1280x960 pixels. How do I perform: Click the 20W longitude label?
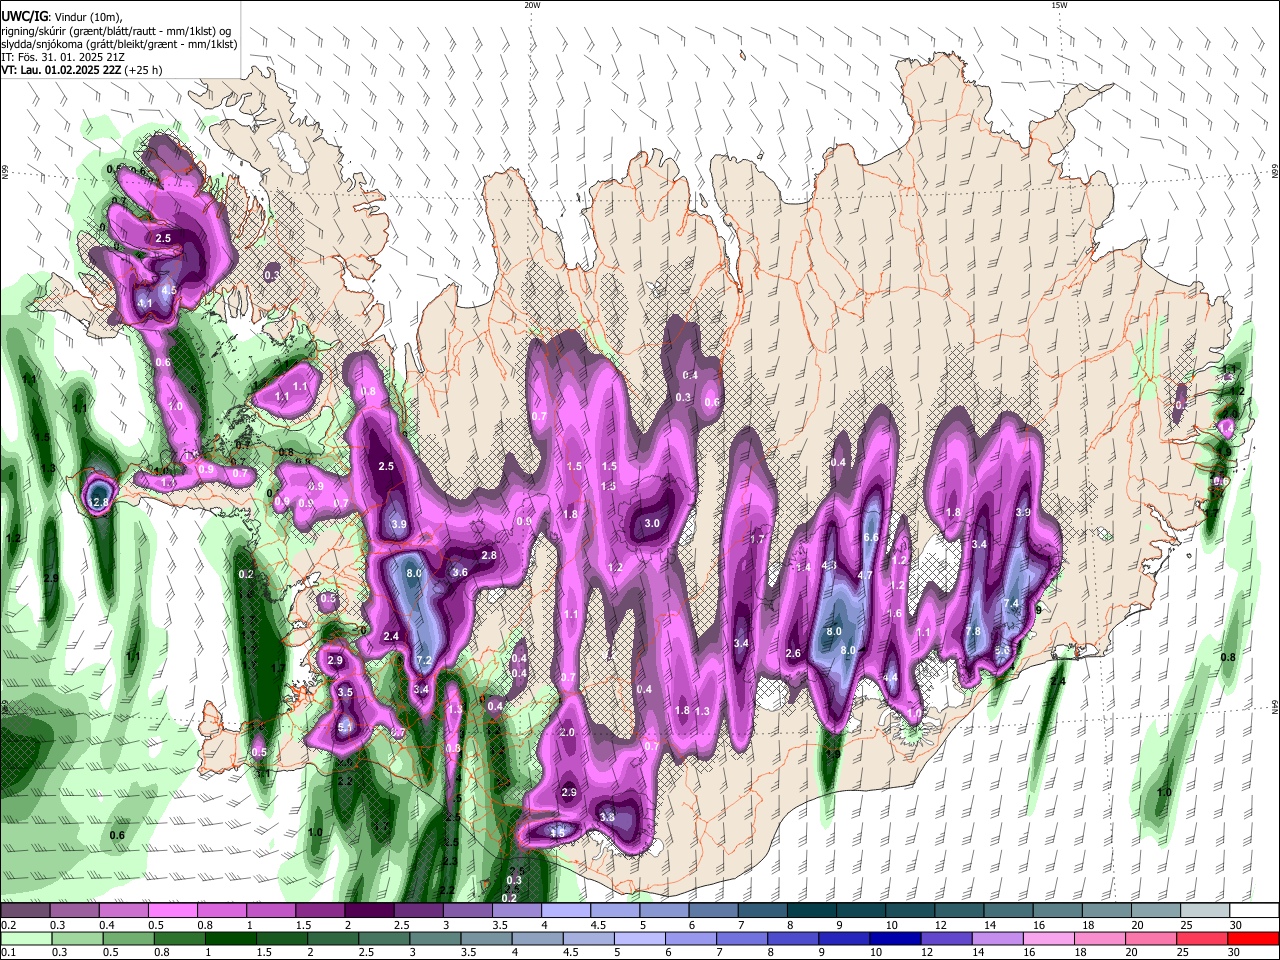tap(532, 5)
